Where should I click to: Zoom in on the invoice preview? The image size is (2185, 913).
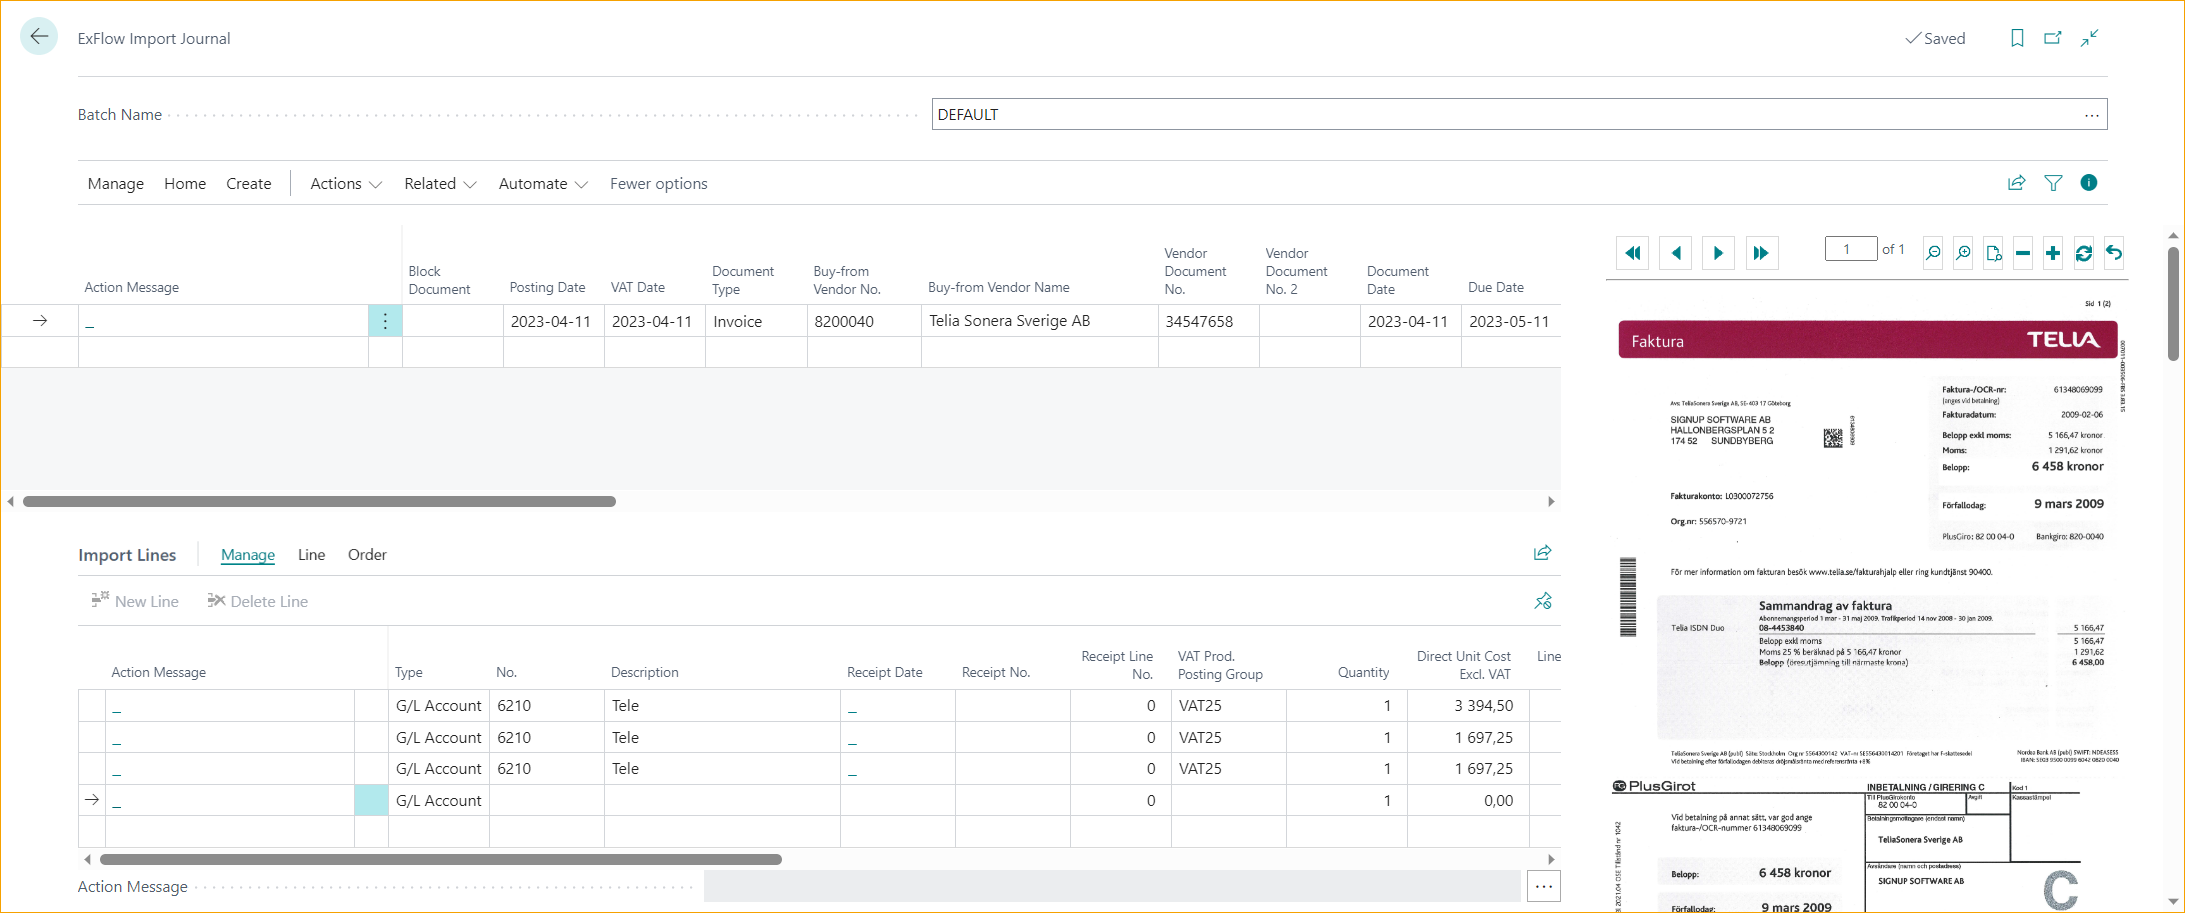point(1962,253)
